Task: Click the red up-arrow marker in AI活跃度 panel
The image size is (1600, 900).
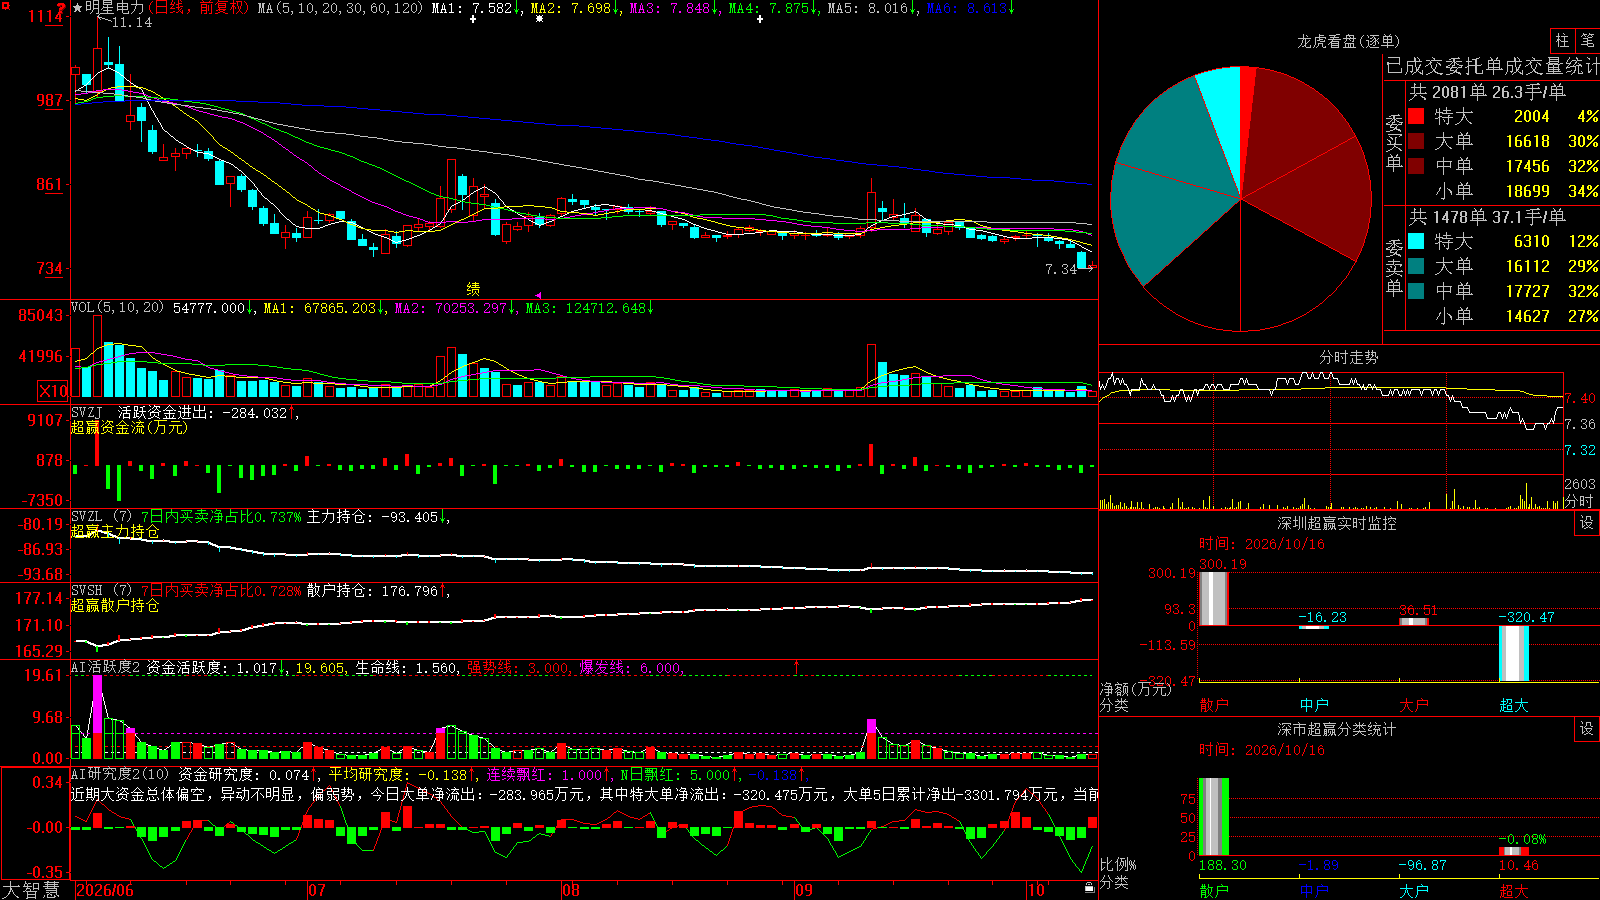Action: tap(797, 666)
